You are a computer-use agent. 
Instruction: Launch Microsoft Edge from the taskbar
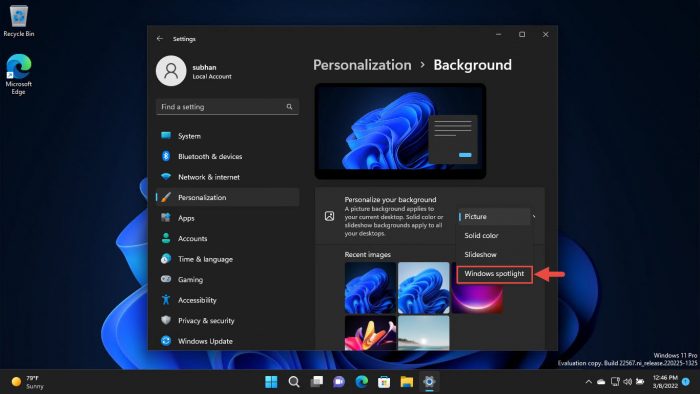coord(362,382)
